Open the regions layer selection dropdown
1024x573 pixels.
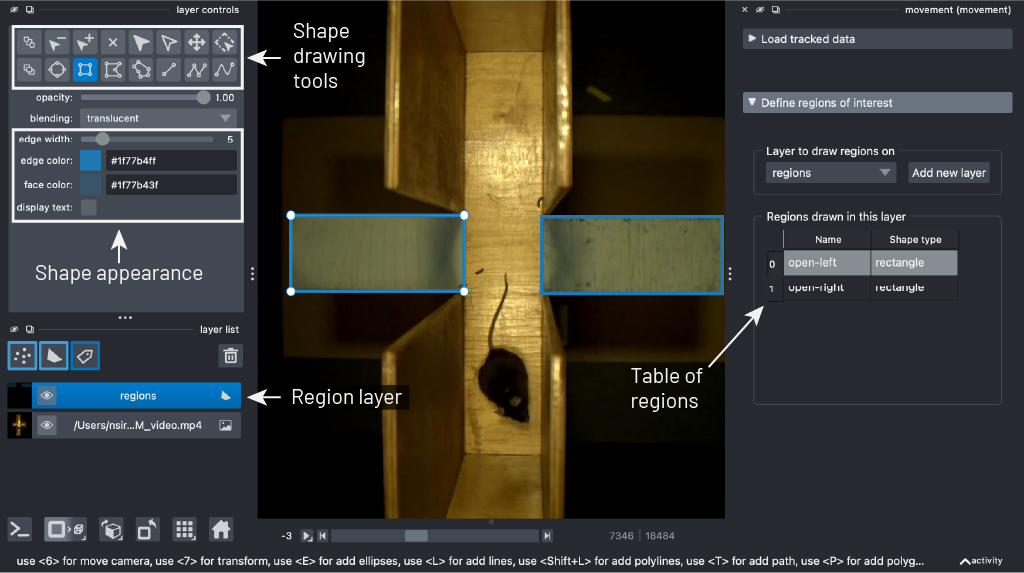[830, 173]
